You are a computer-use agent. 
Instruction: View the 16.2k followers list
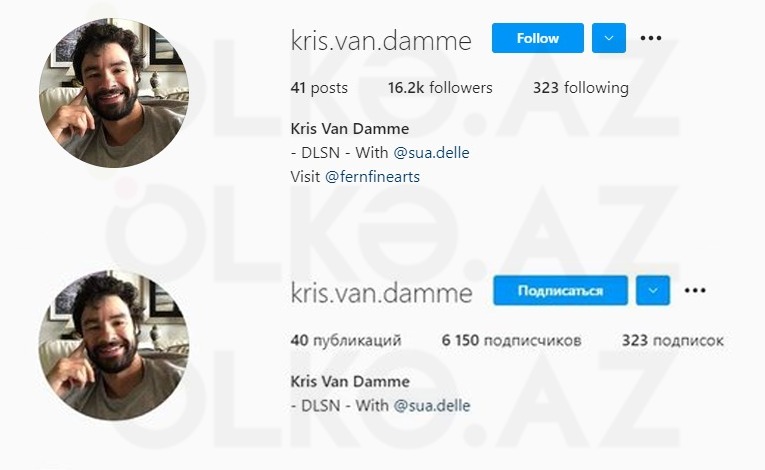pos(440,88)
